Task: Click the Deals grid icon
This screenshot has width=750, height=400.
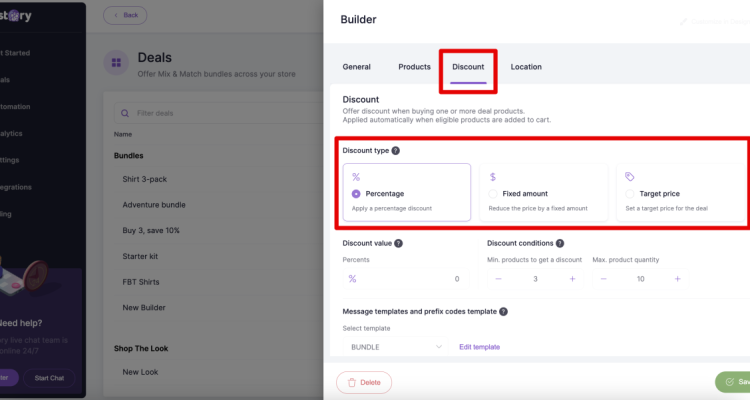Action: coord(116,63)
